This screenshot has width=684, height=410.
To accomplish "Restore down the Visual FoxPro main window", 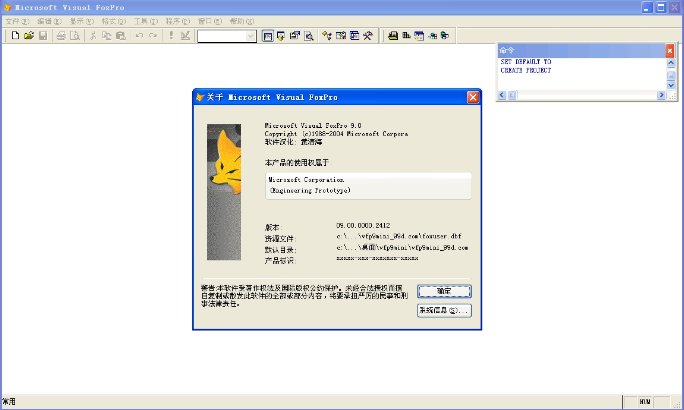I will tap(661, 7).
